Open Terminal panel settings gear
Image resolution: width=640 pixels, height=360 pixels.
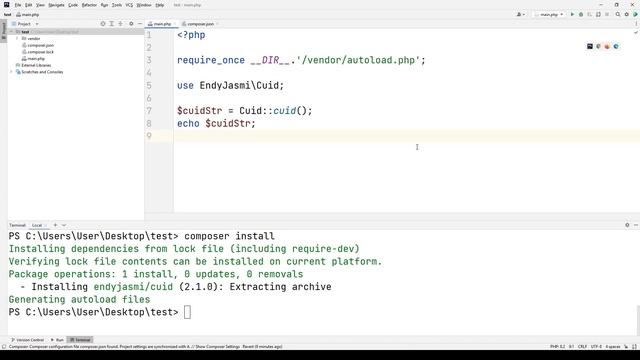pyautogui.click(x=627, y=225)
